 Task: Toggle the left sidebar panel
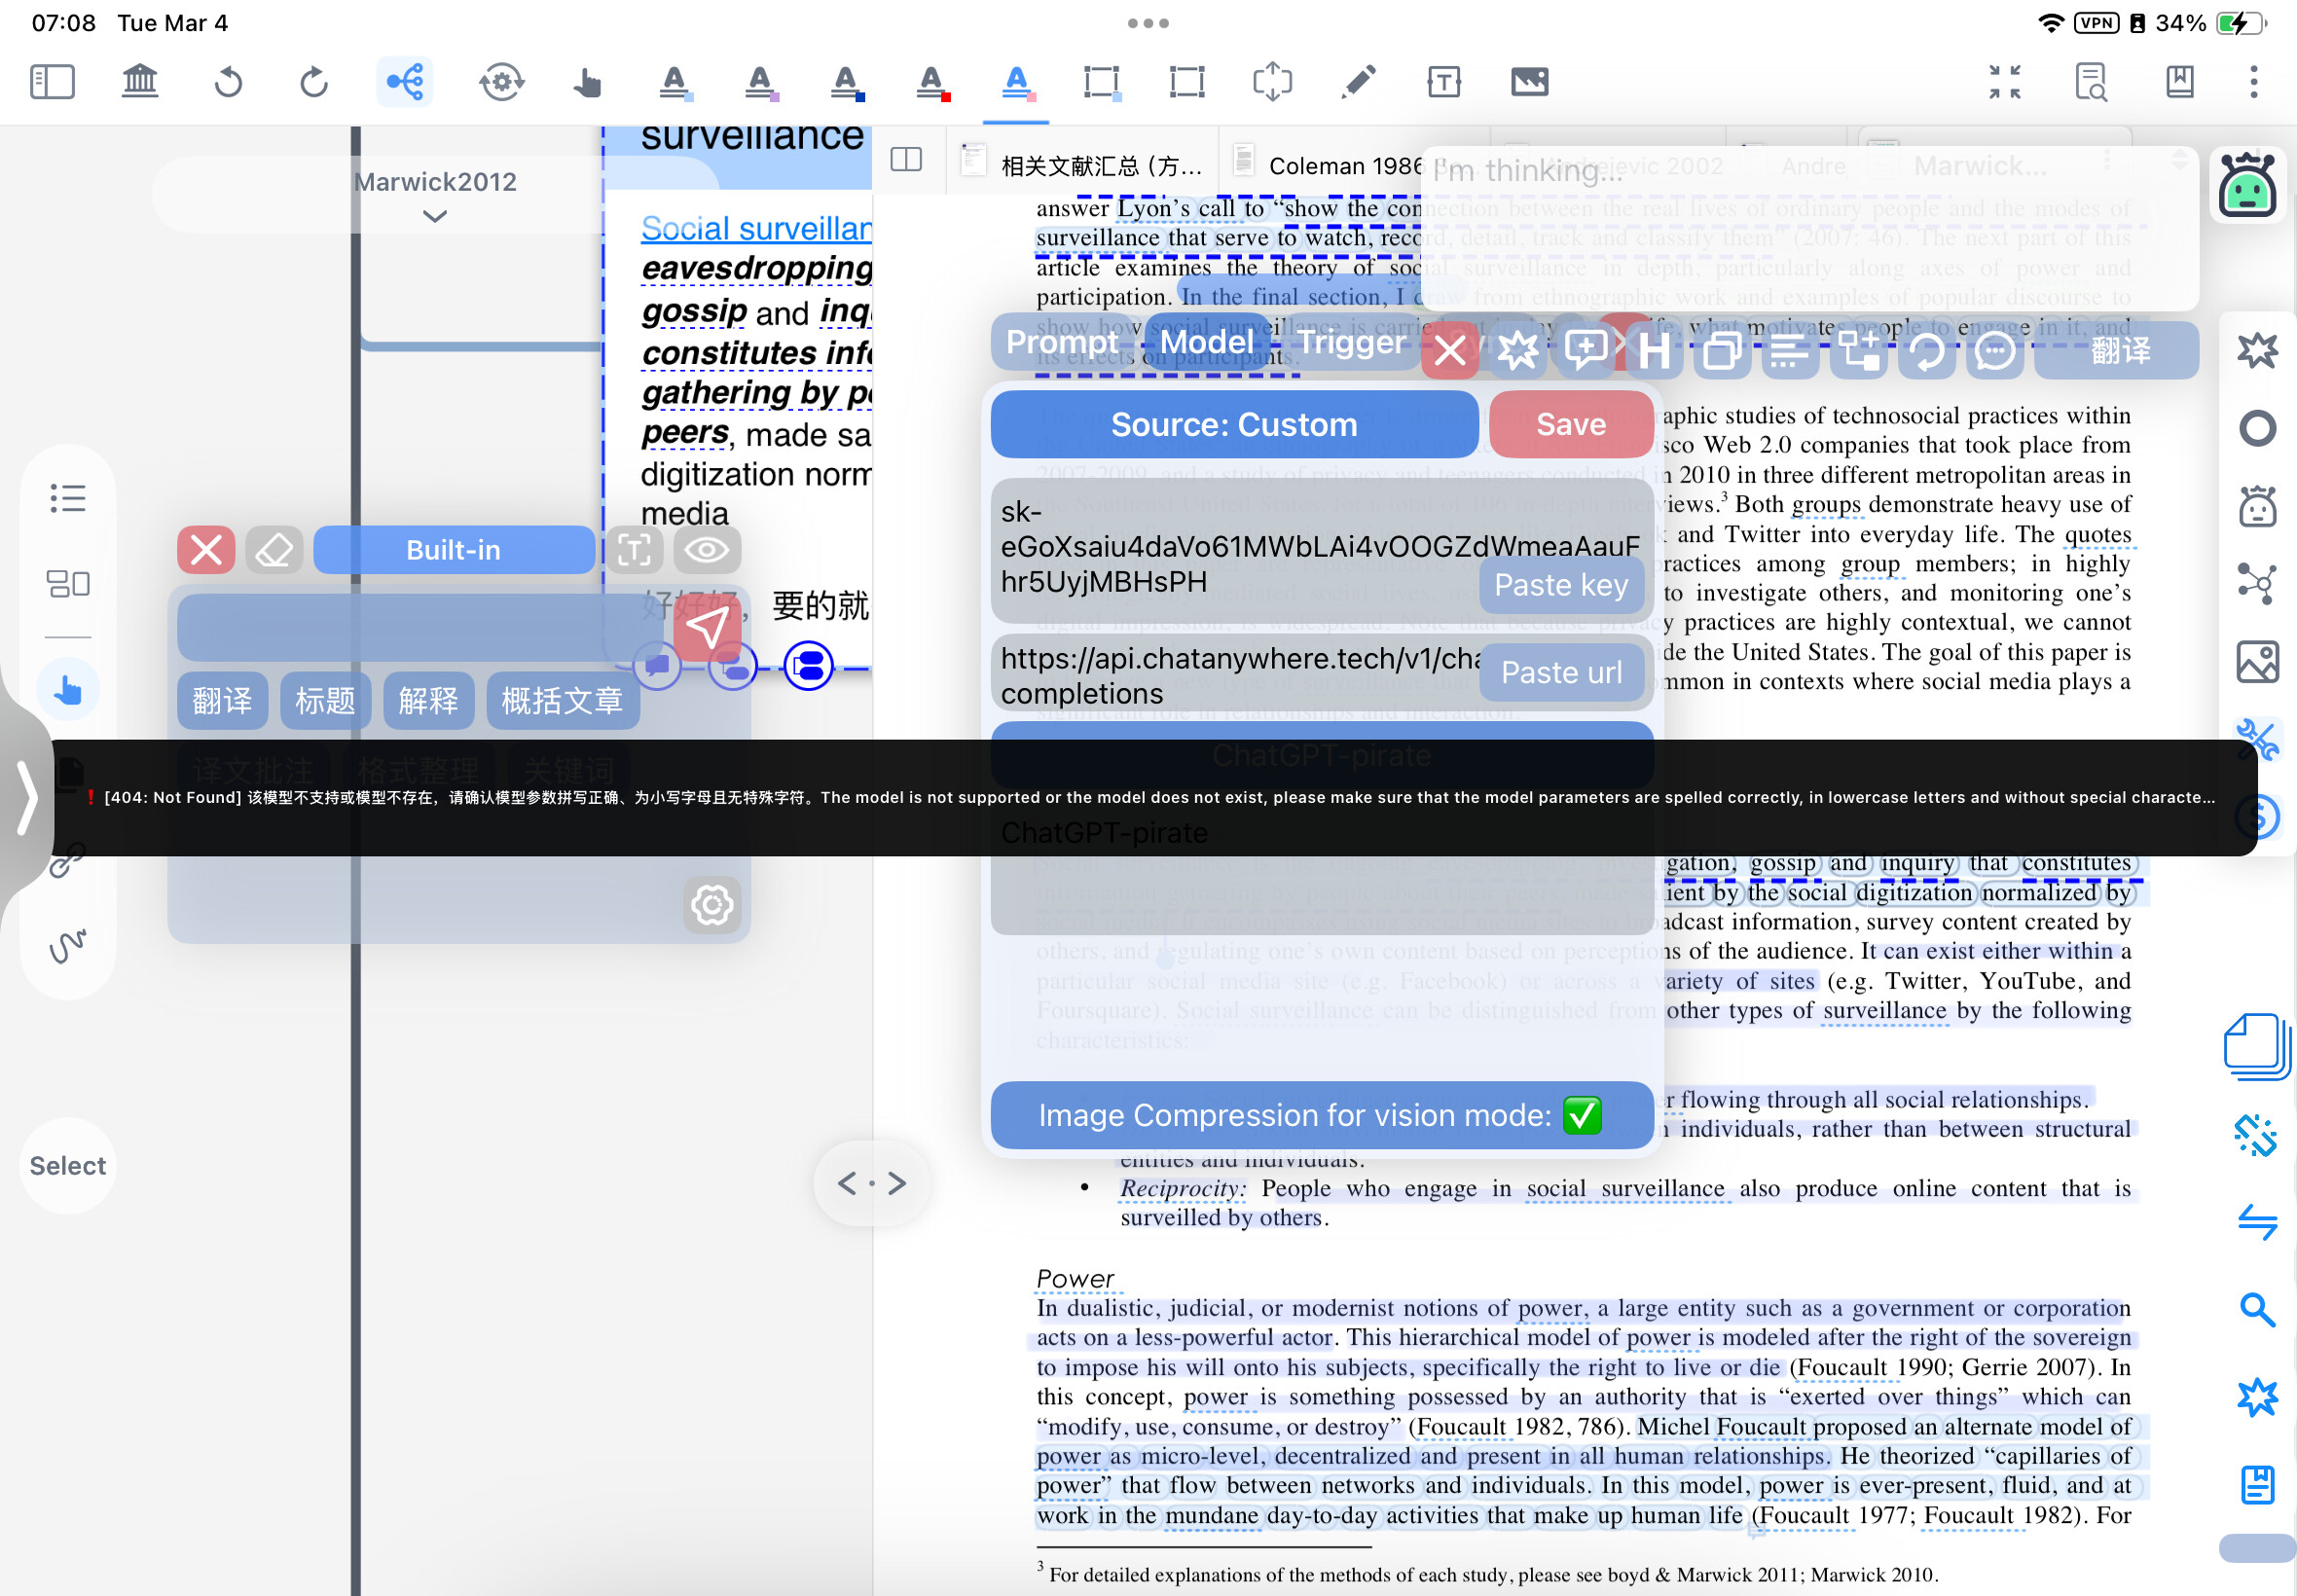click(52, 81)
